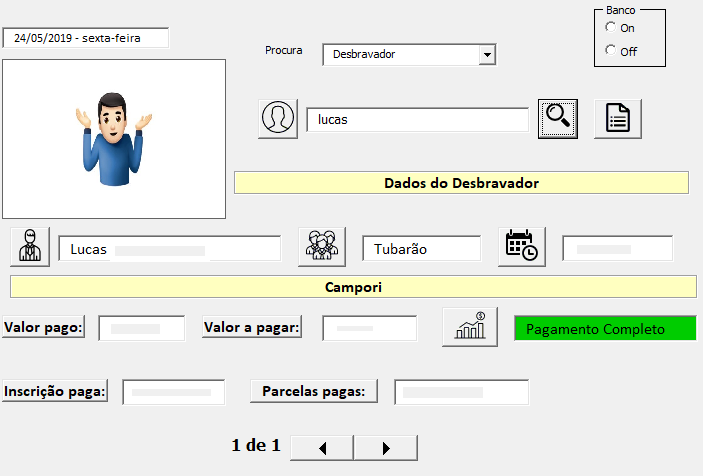Open the document list report icon
Screen dimensions: 703x476
tap(618, 119)
